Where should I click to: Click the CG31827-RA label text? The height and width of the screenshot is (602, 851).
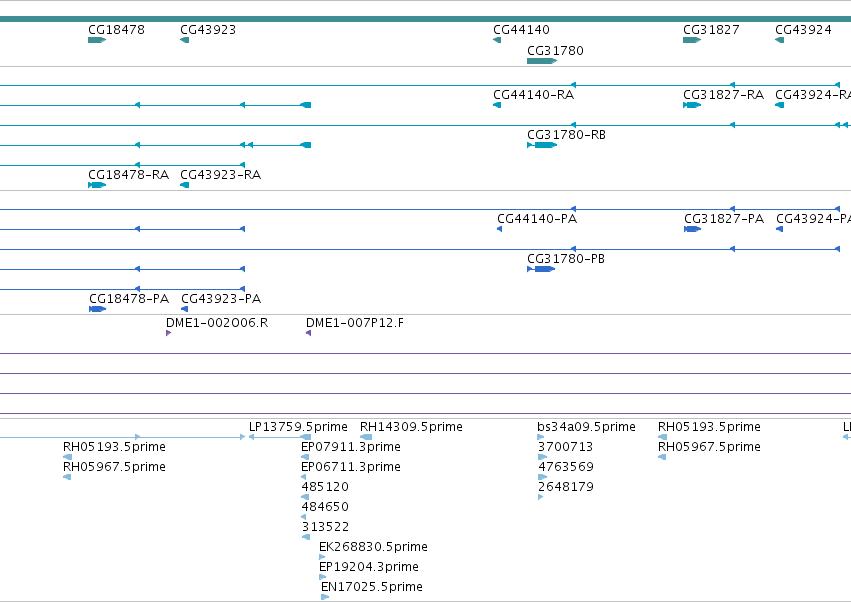click(723, 94)
